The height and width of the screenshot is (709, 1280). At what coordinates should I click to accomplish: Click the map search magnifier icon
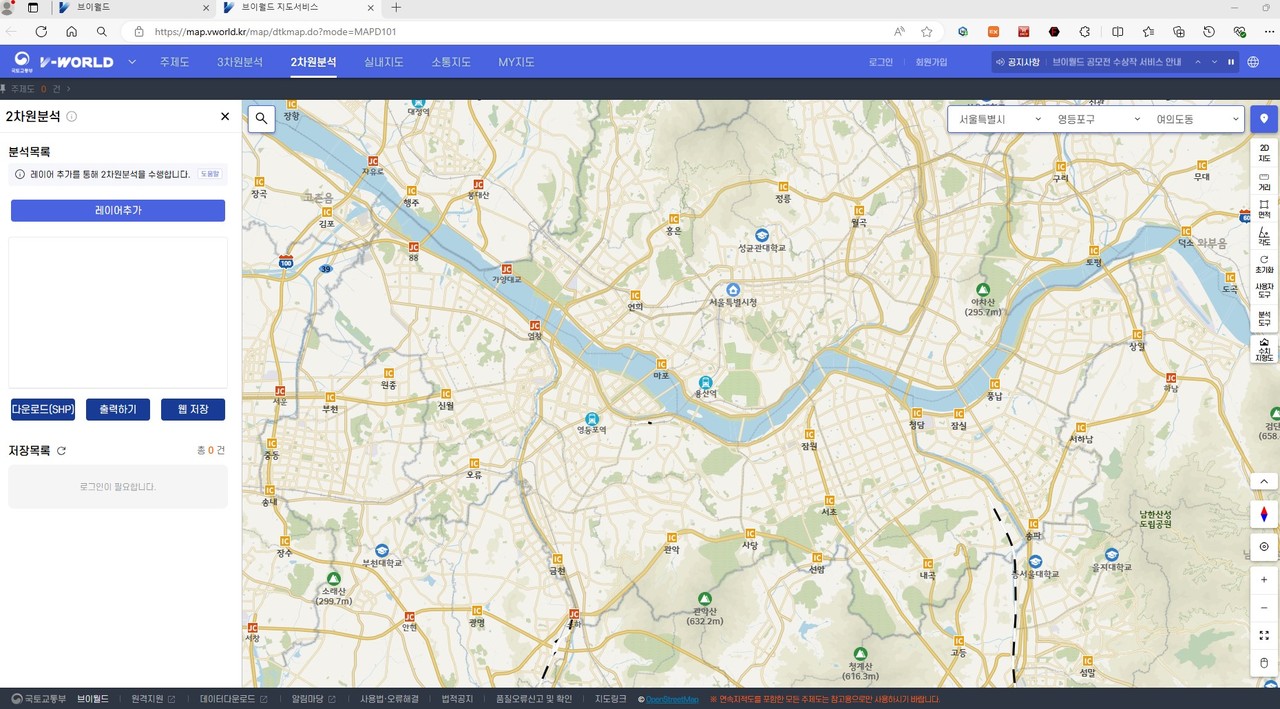pos(261,119)
